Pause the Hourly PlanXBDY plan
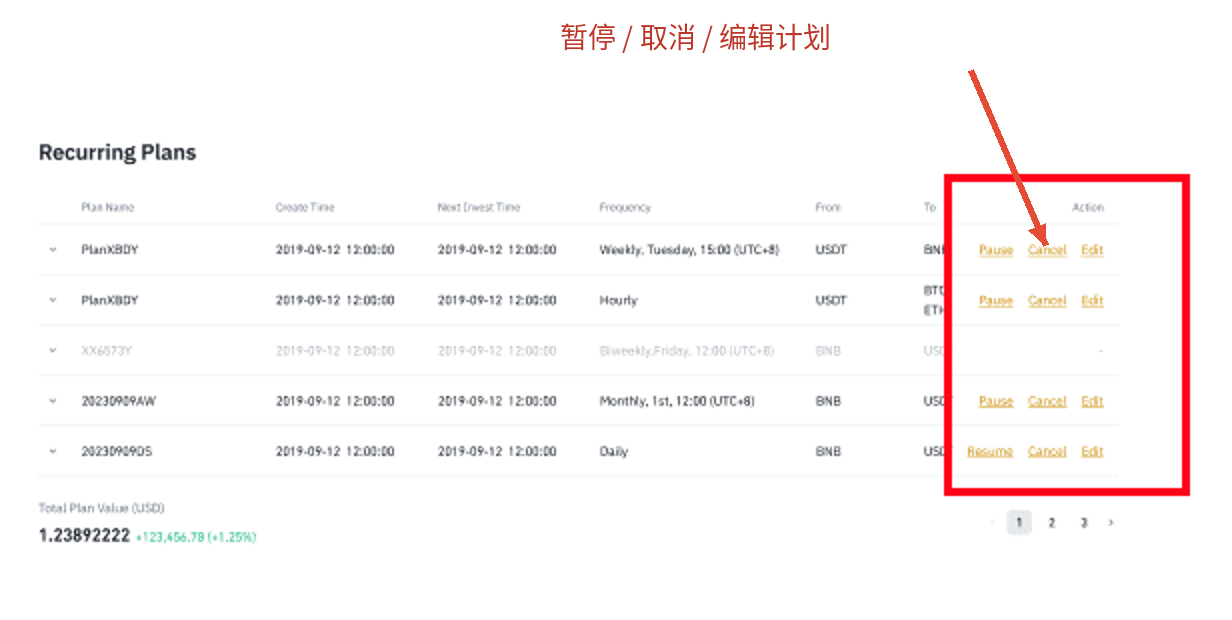Image resolution: width=1232 pixels, height=620 pixels. [x=996, y=300]
